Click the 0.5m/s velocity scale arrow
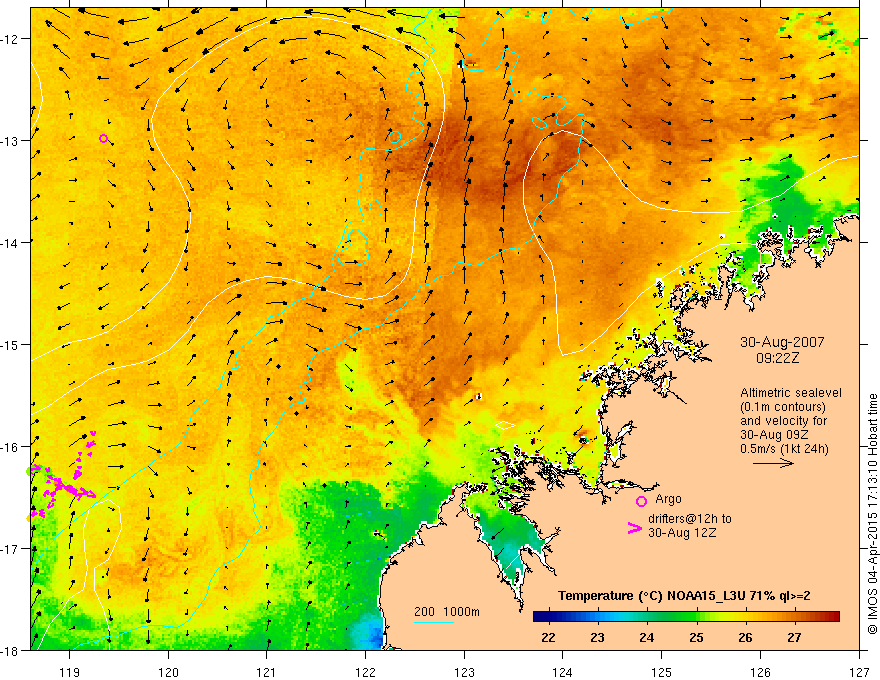Screen dimensions: 880x680 (773, 463)
